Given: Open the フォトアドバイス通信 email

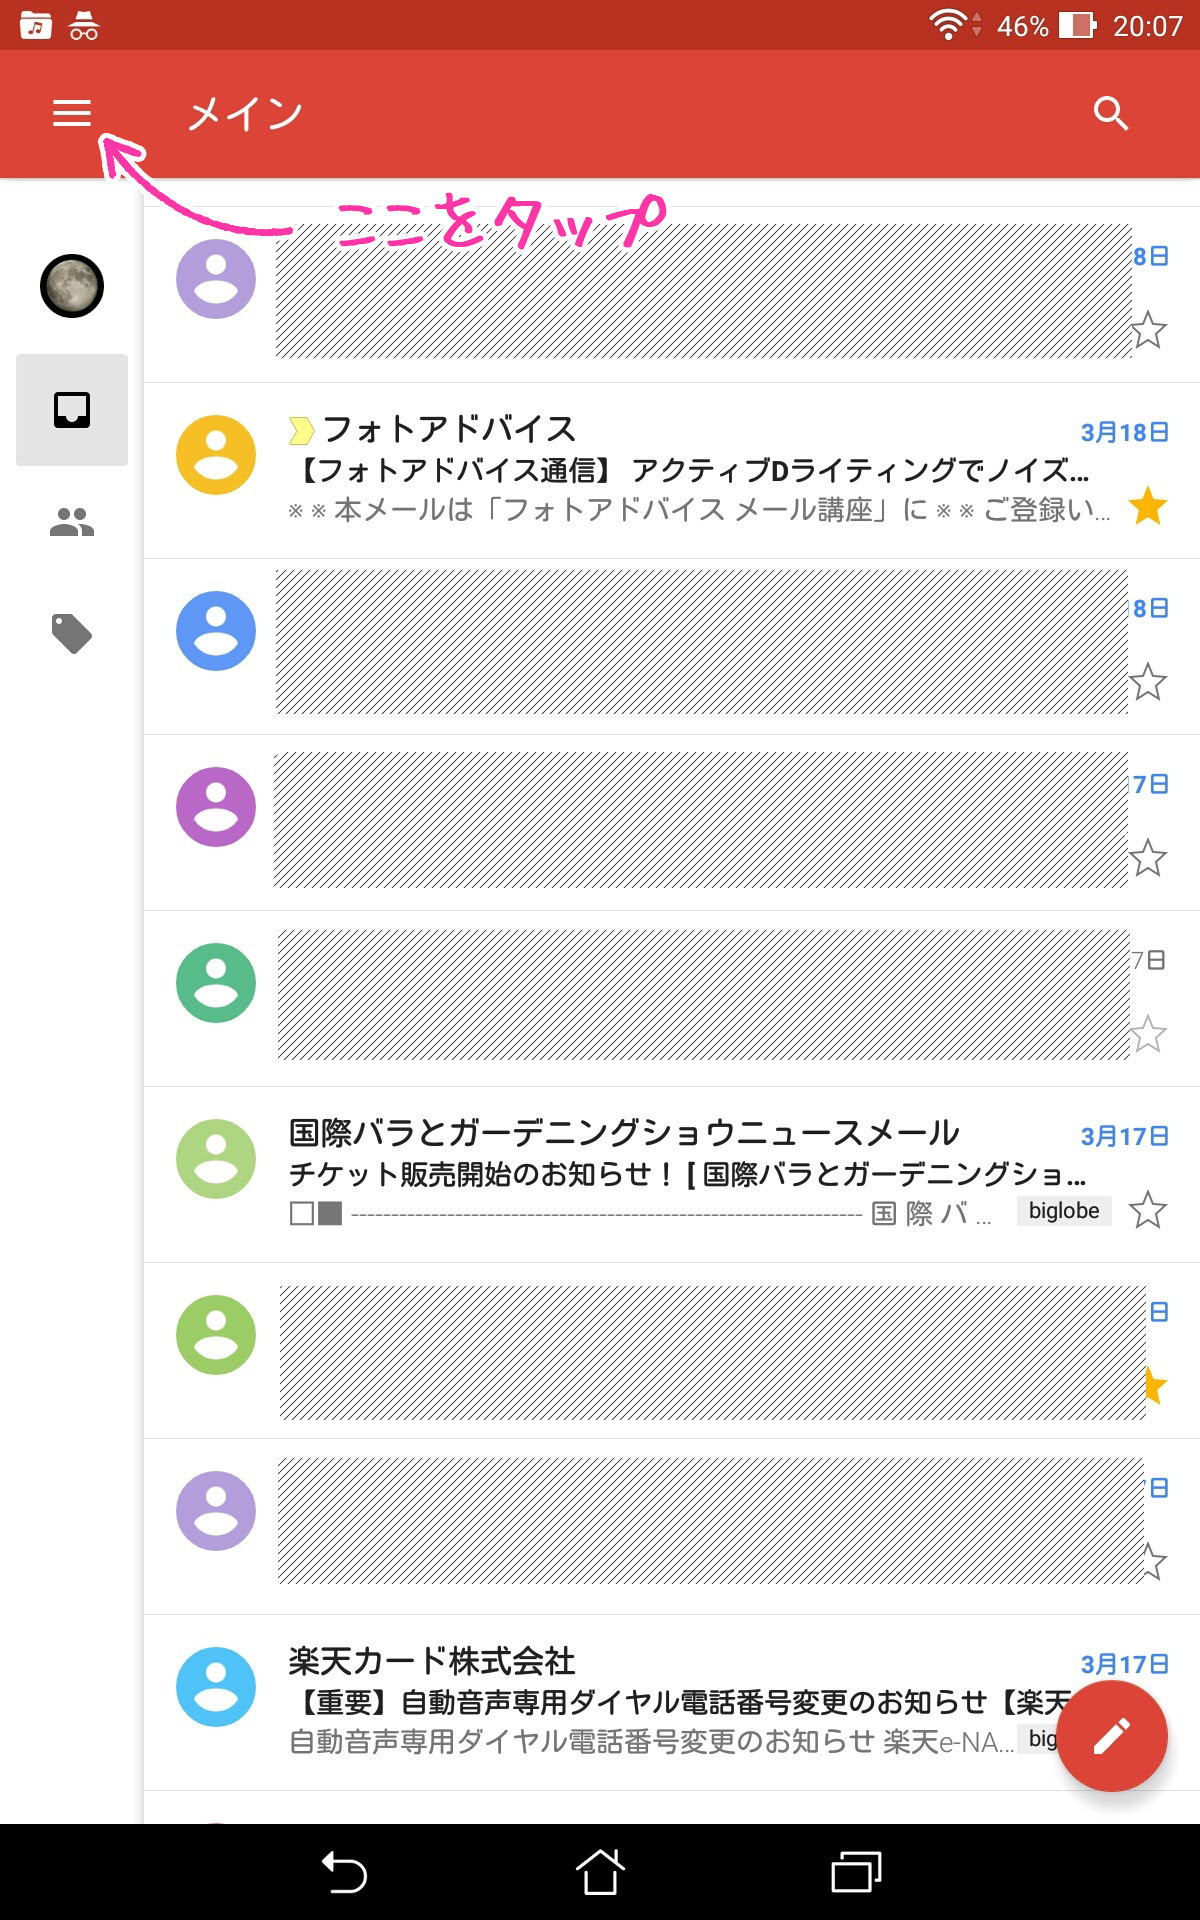Looking at the screenshot, I should click(690, 470).
